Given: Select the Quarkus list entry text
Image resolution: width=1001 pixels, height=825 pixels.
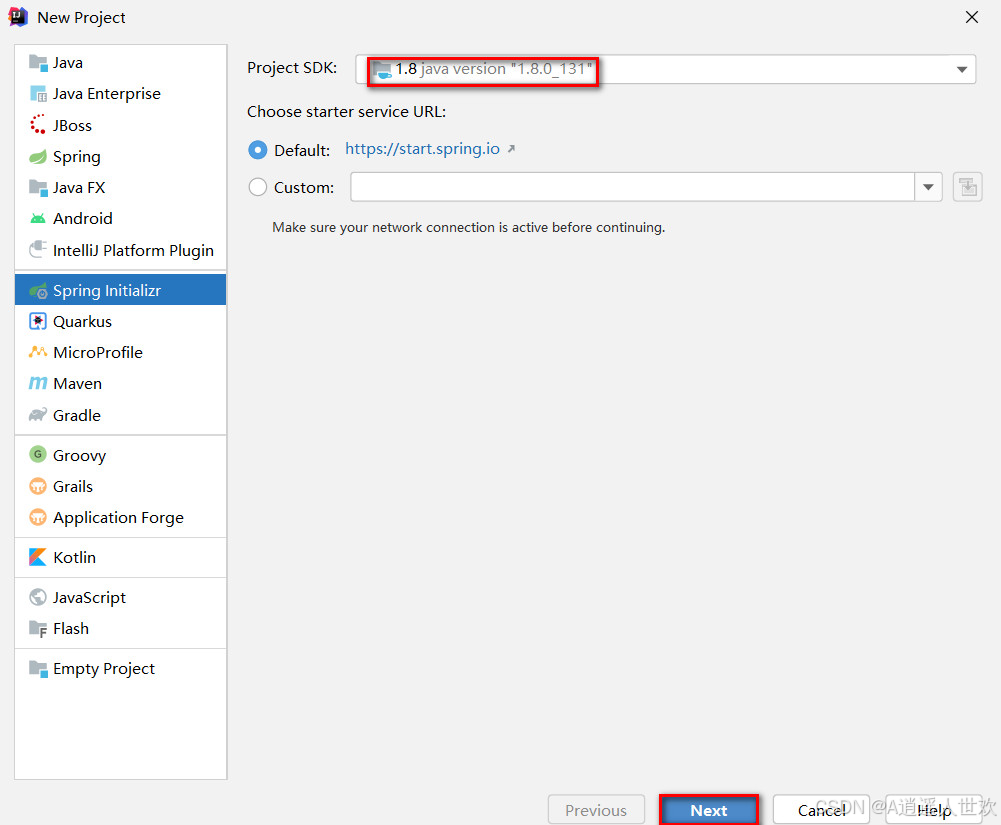Looking at the screenshot, I should pos(82,322).
